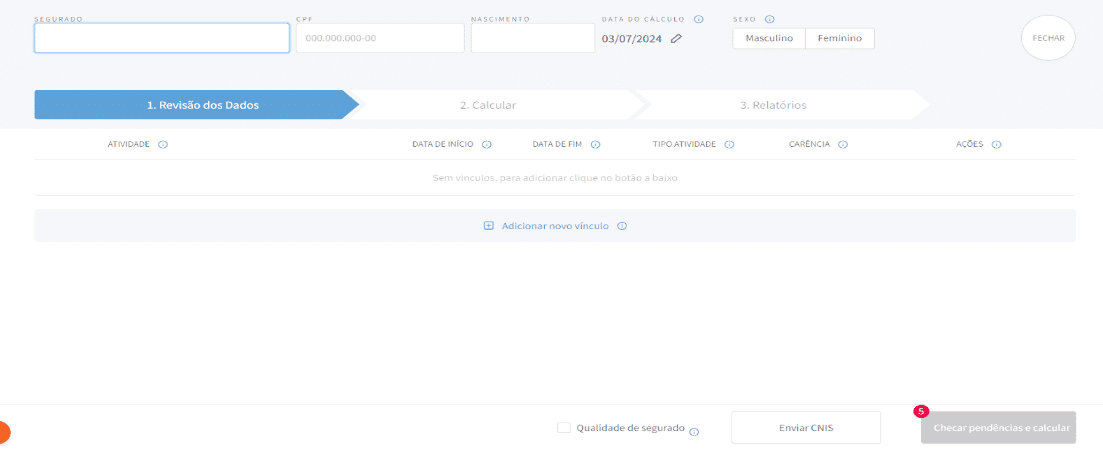Click info icon next to Atividade header
The width and height of the screenshot is (1103, 462).
coord(163,144)
